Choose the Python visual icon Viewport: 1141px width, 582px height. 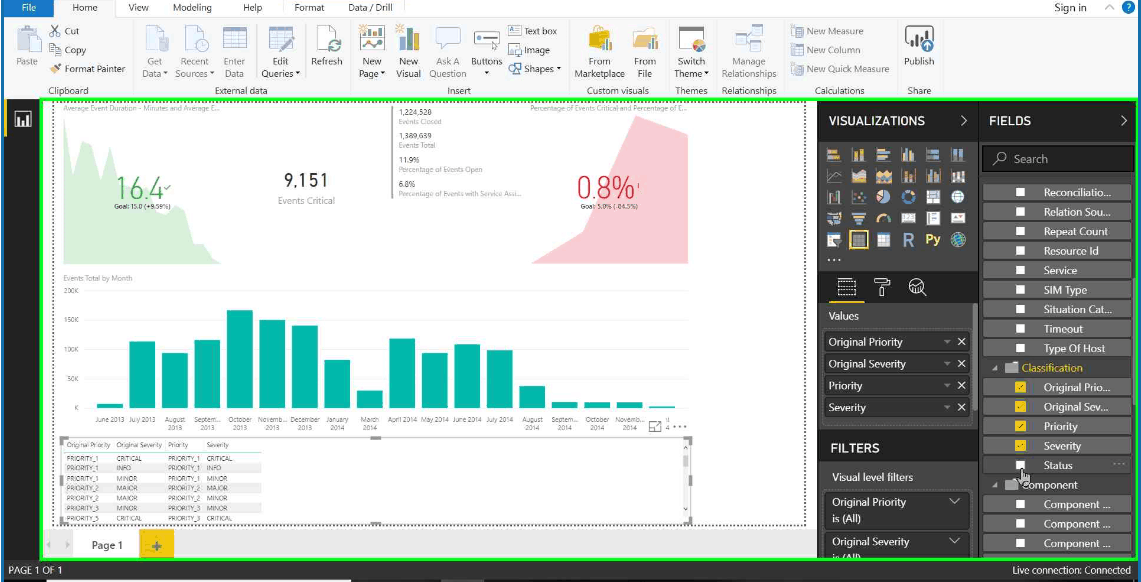[933, 239]
